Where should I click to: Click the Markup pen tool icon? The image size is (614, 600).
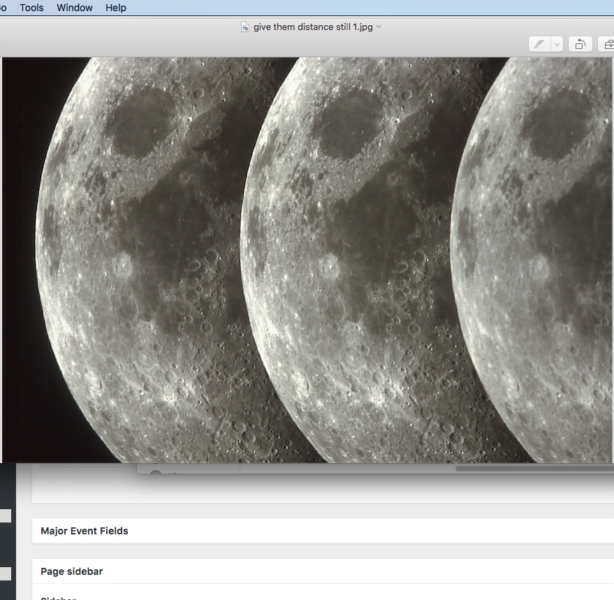pos(540,44)
